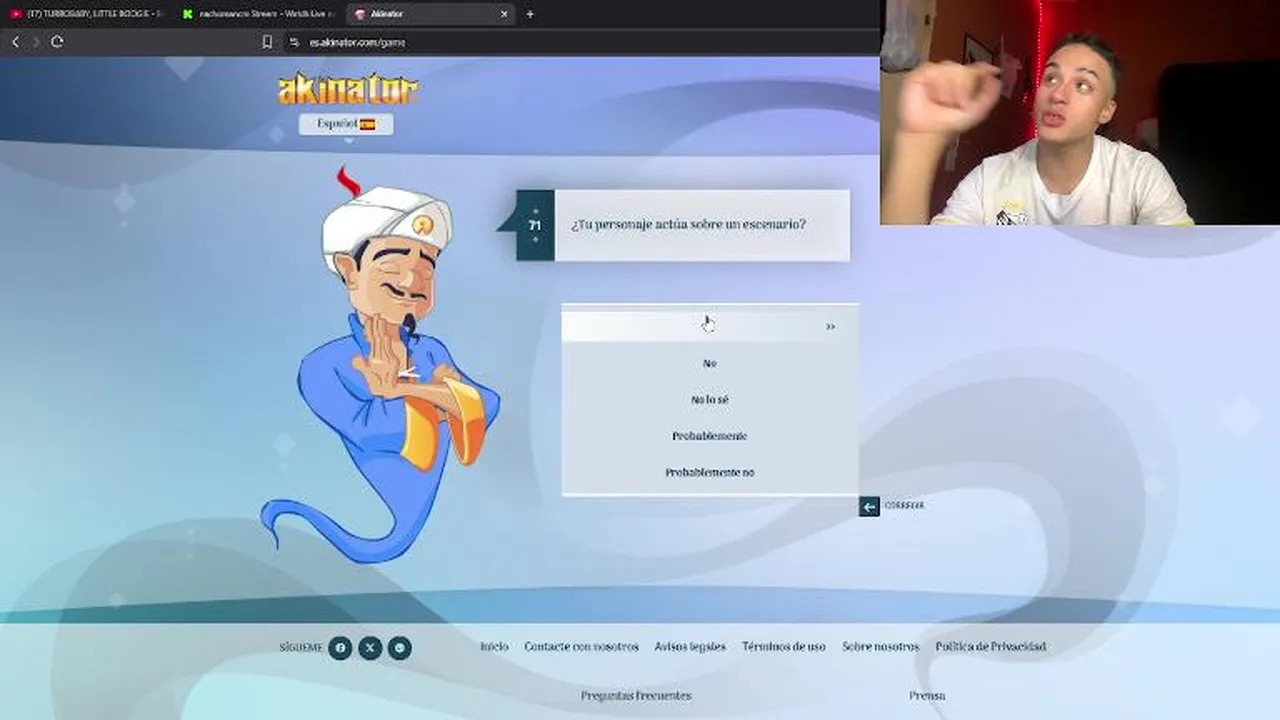Open Prensa footer link

(927, 696)
